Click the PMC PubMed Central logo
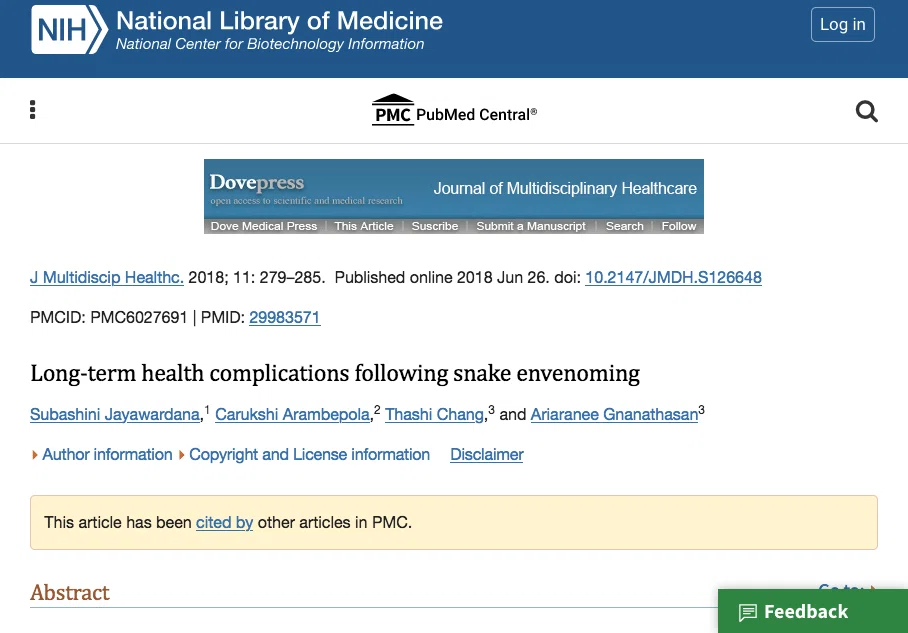Viewport: 908px width, 633px height. 454,110
